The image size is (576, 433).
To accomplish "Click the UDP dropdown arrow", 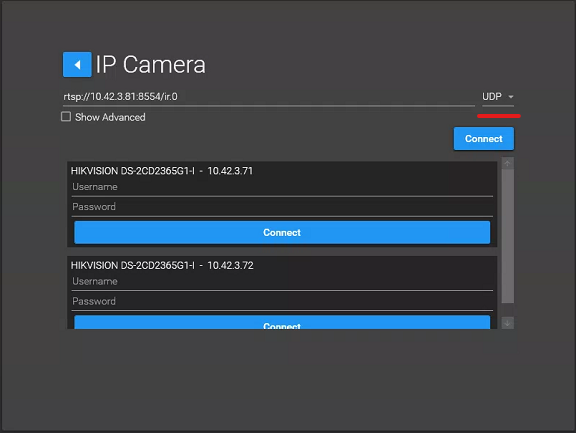I will click(511, 97).
